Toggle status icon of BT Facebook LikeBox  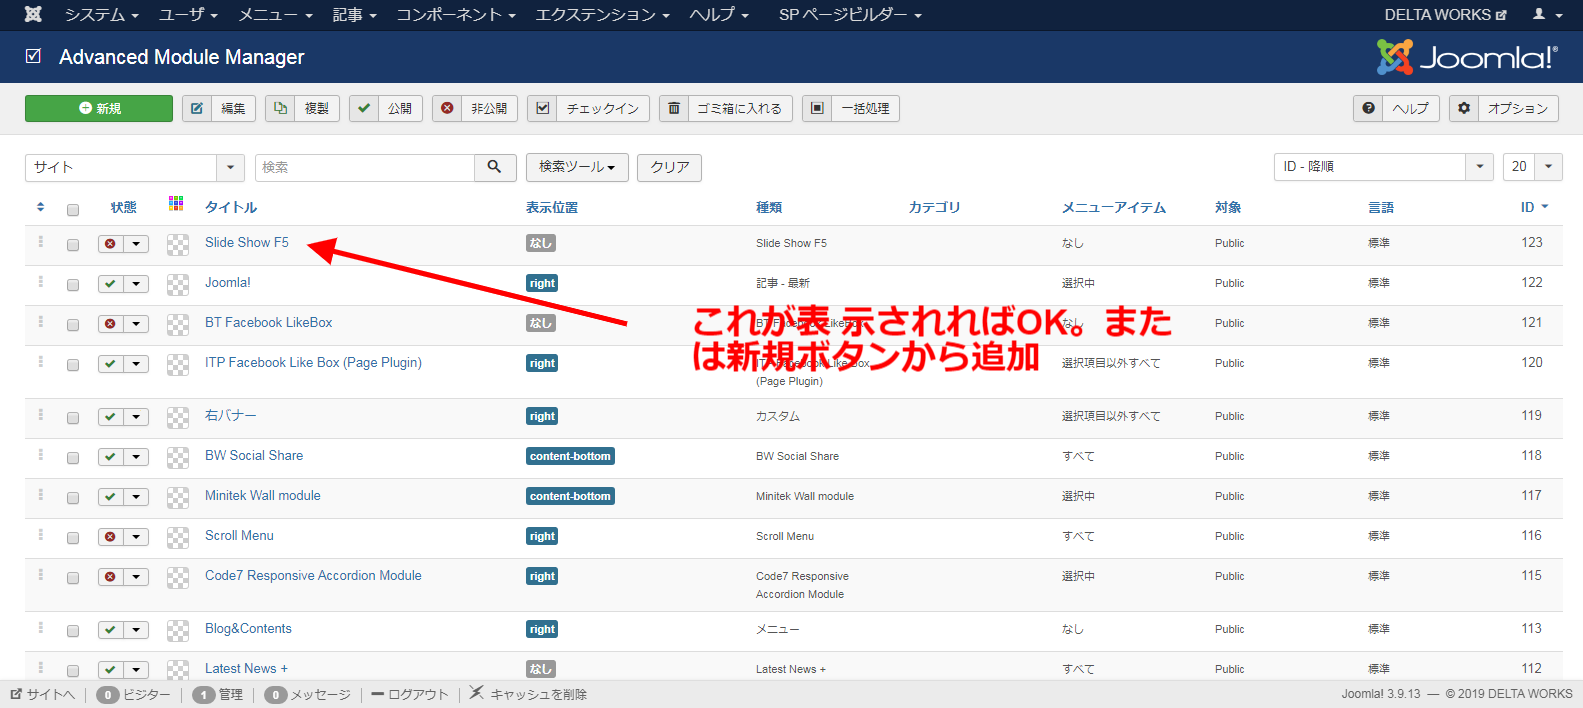(110, 324)
